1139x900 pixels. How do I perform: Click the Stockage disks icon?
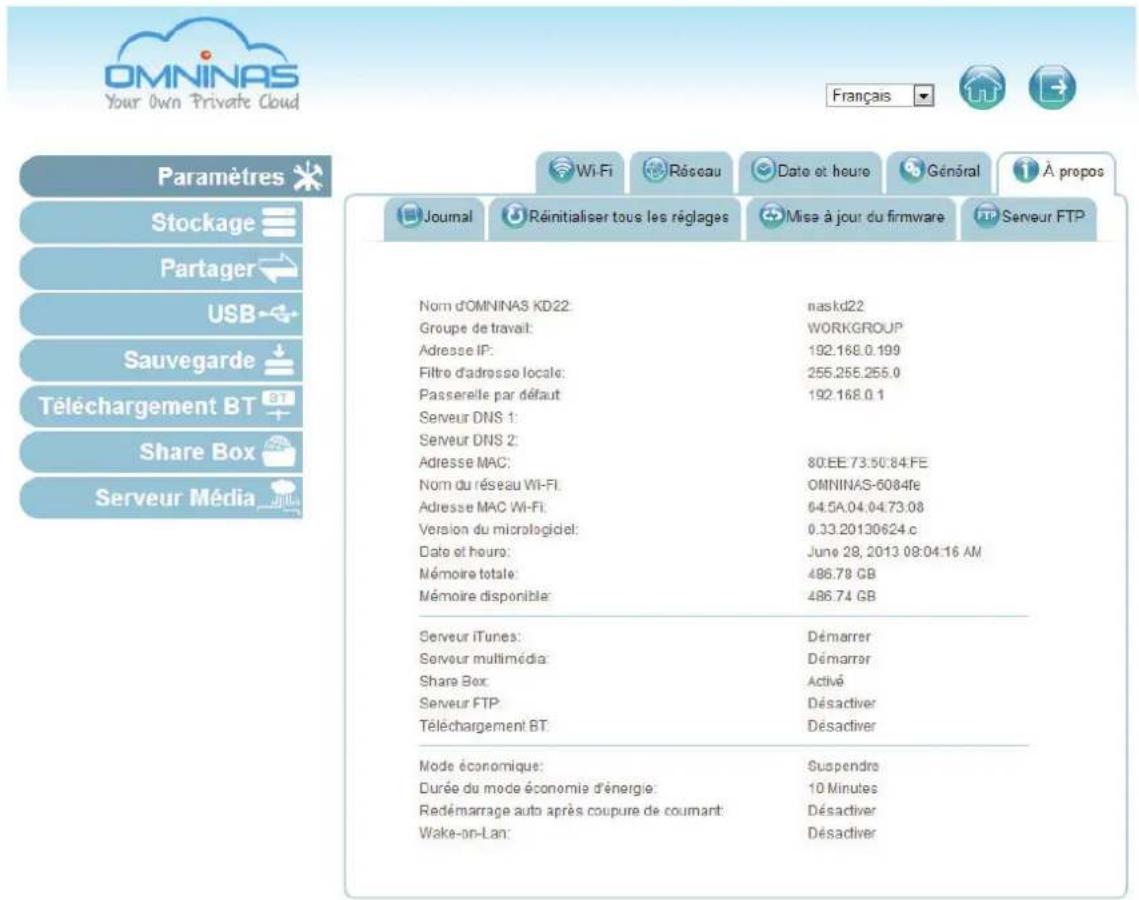tap(280, 222)
